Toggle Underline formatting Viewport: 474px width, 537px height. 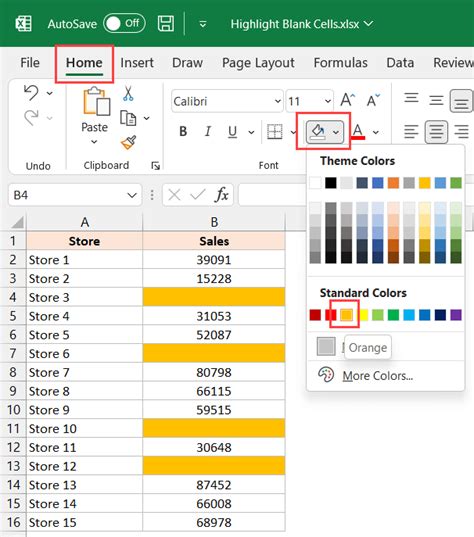(232, 132)
